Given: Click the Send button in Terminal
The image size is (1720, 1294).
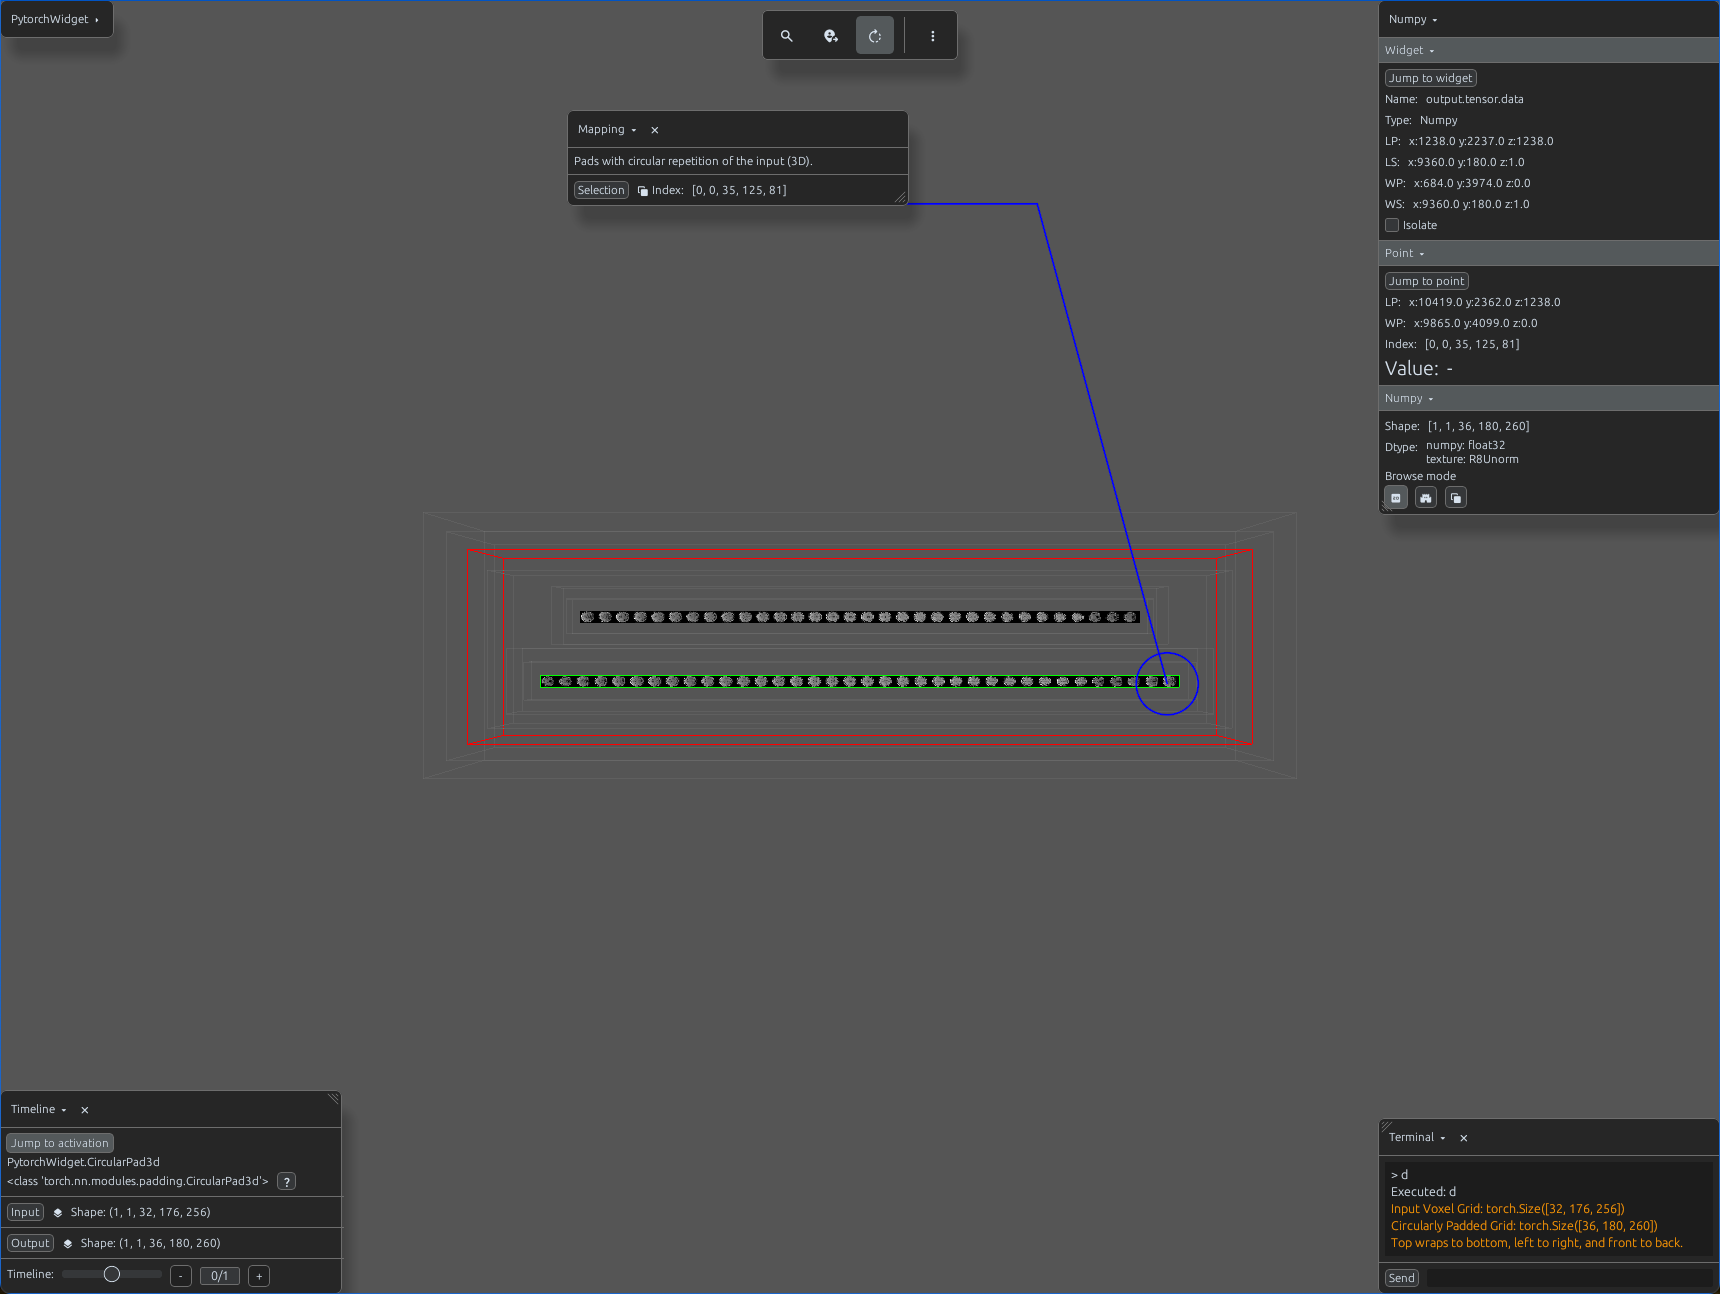Looking at the screenshot, I should (1402, 1278).
